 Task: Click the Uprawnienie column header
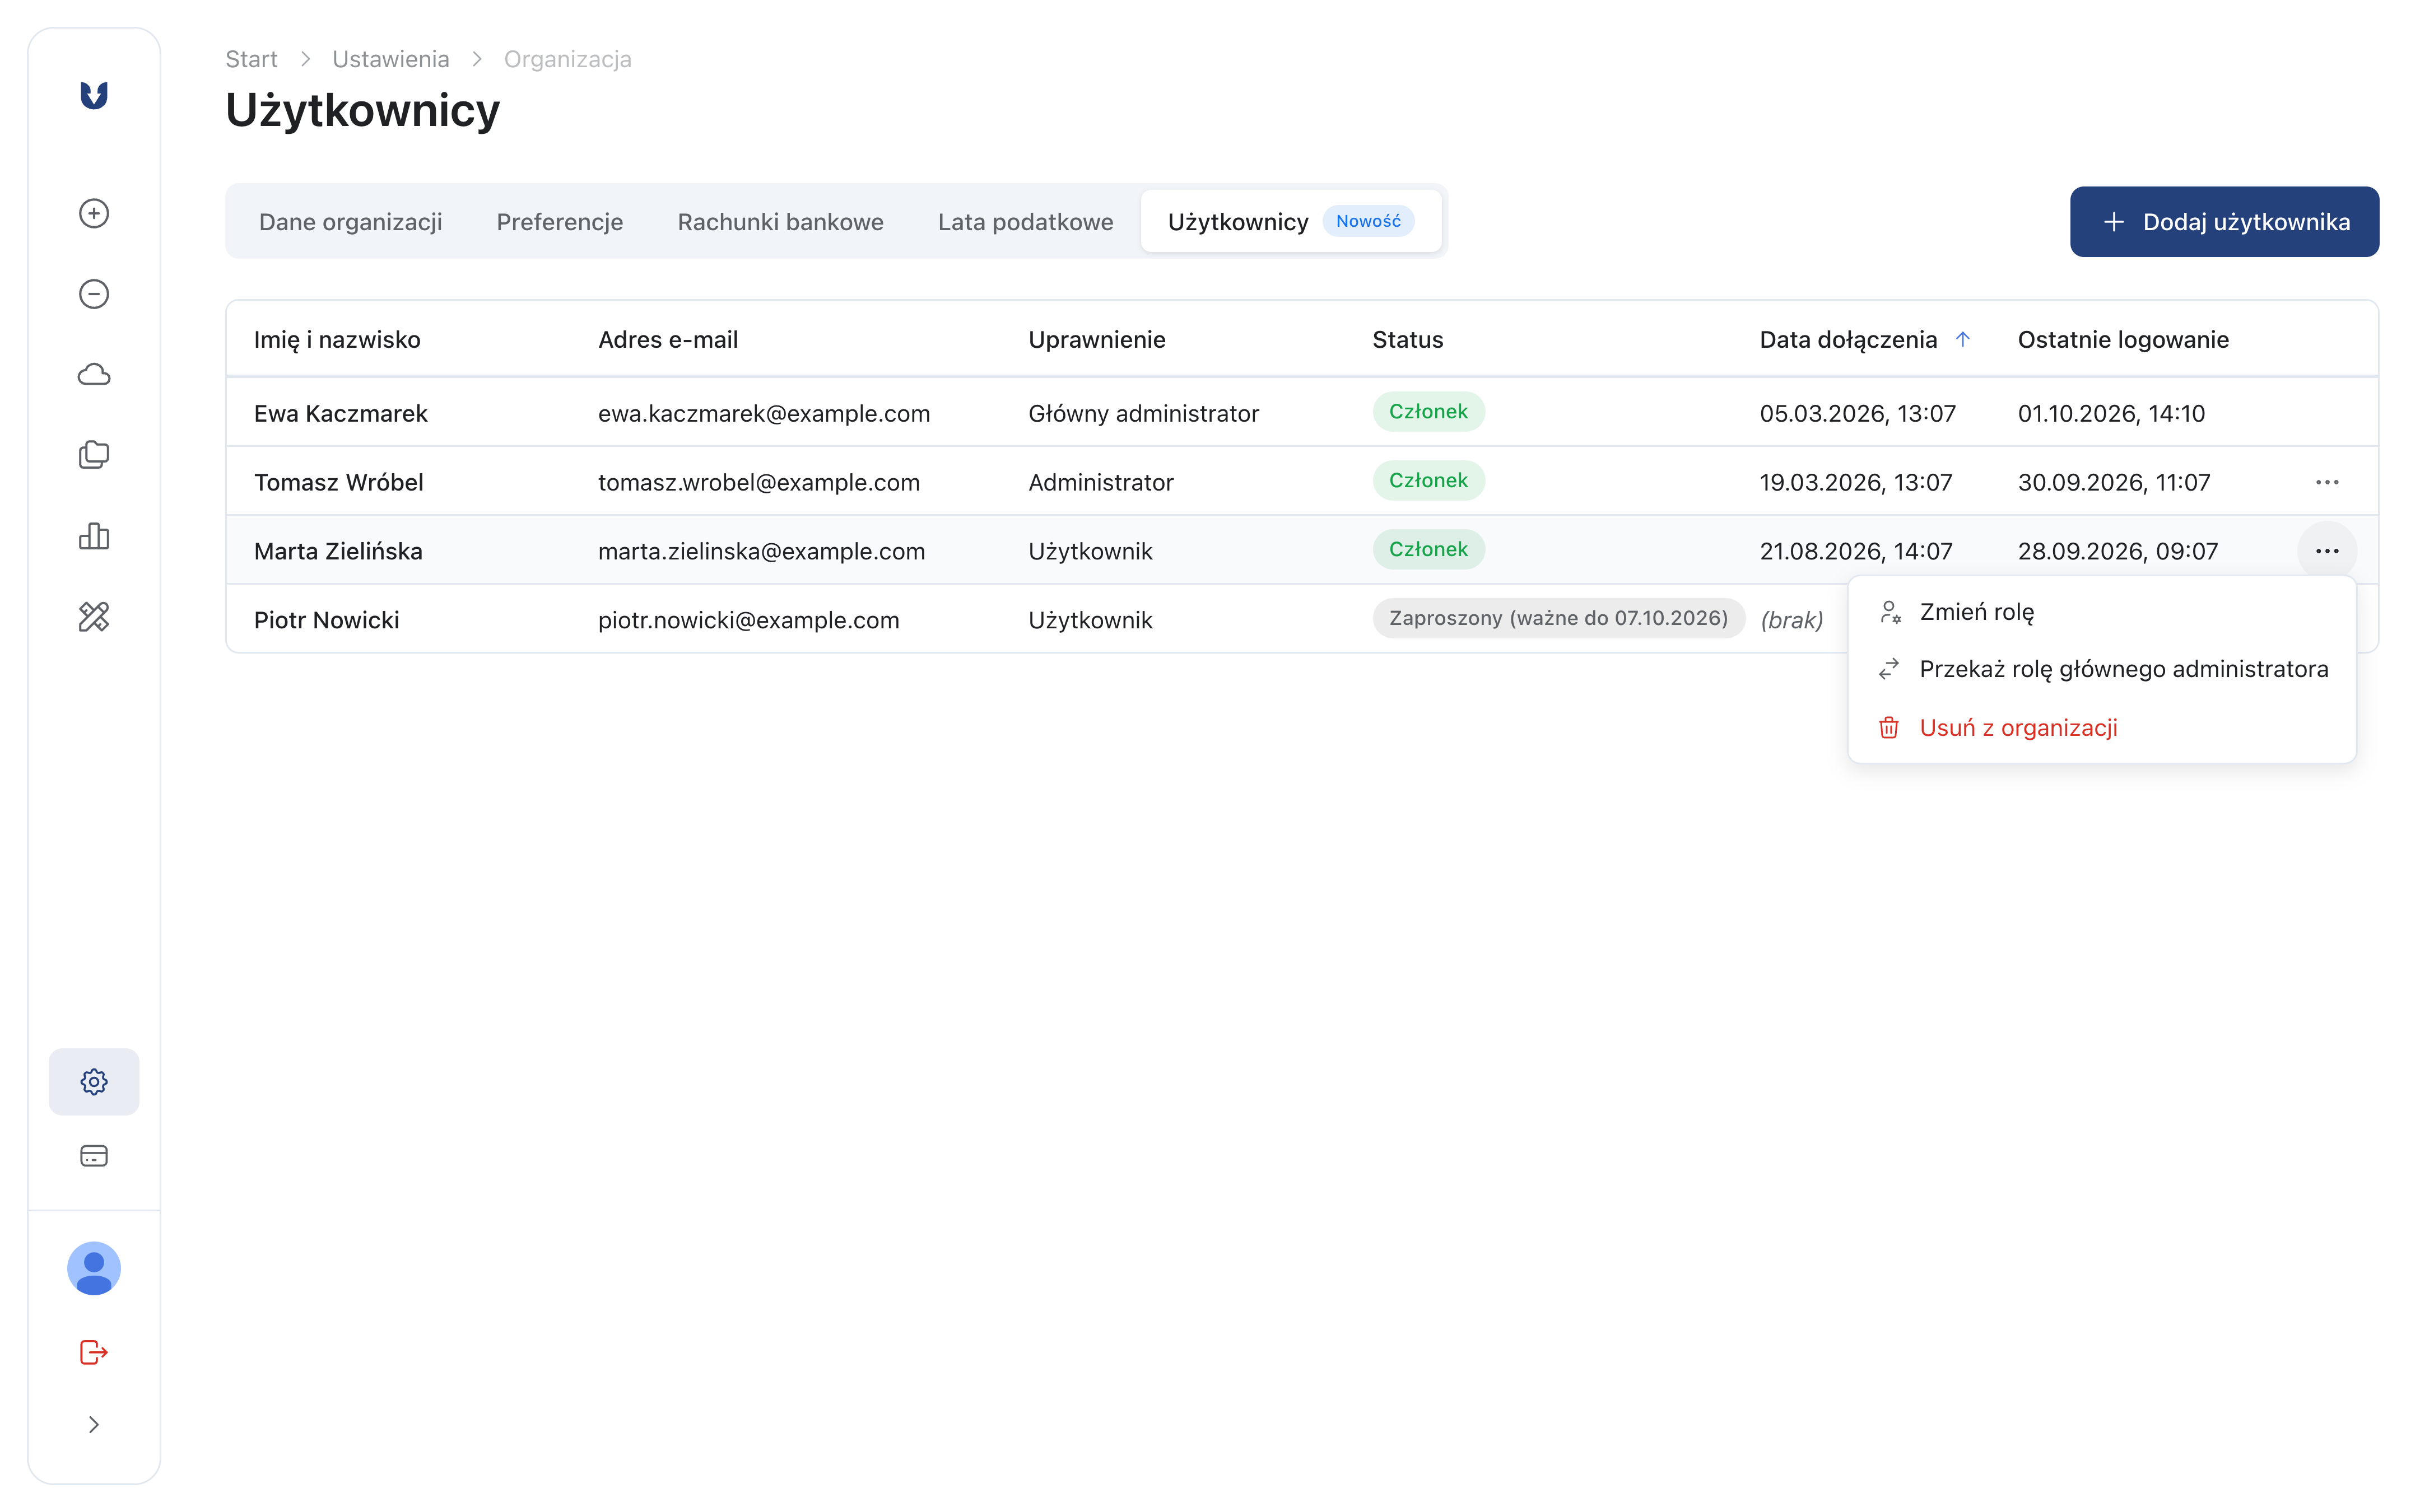(1096, 340)
